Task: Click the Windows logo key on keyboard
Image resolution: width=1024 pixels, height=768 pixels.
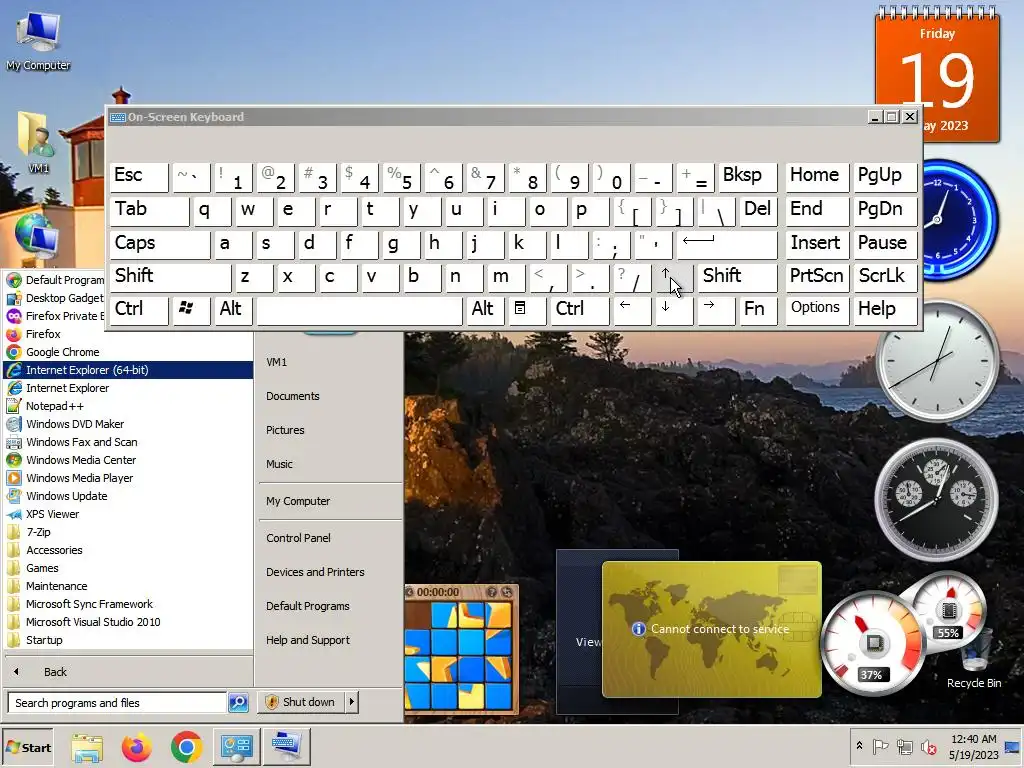Action: coord(190,309)
